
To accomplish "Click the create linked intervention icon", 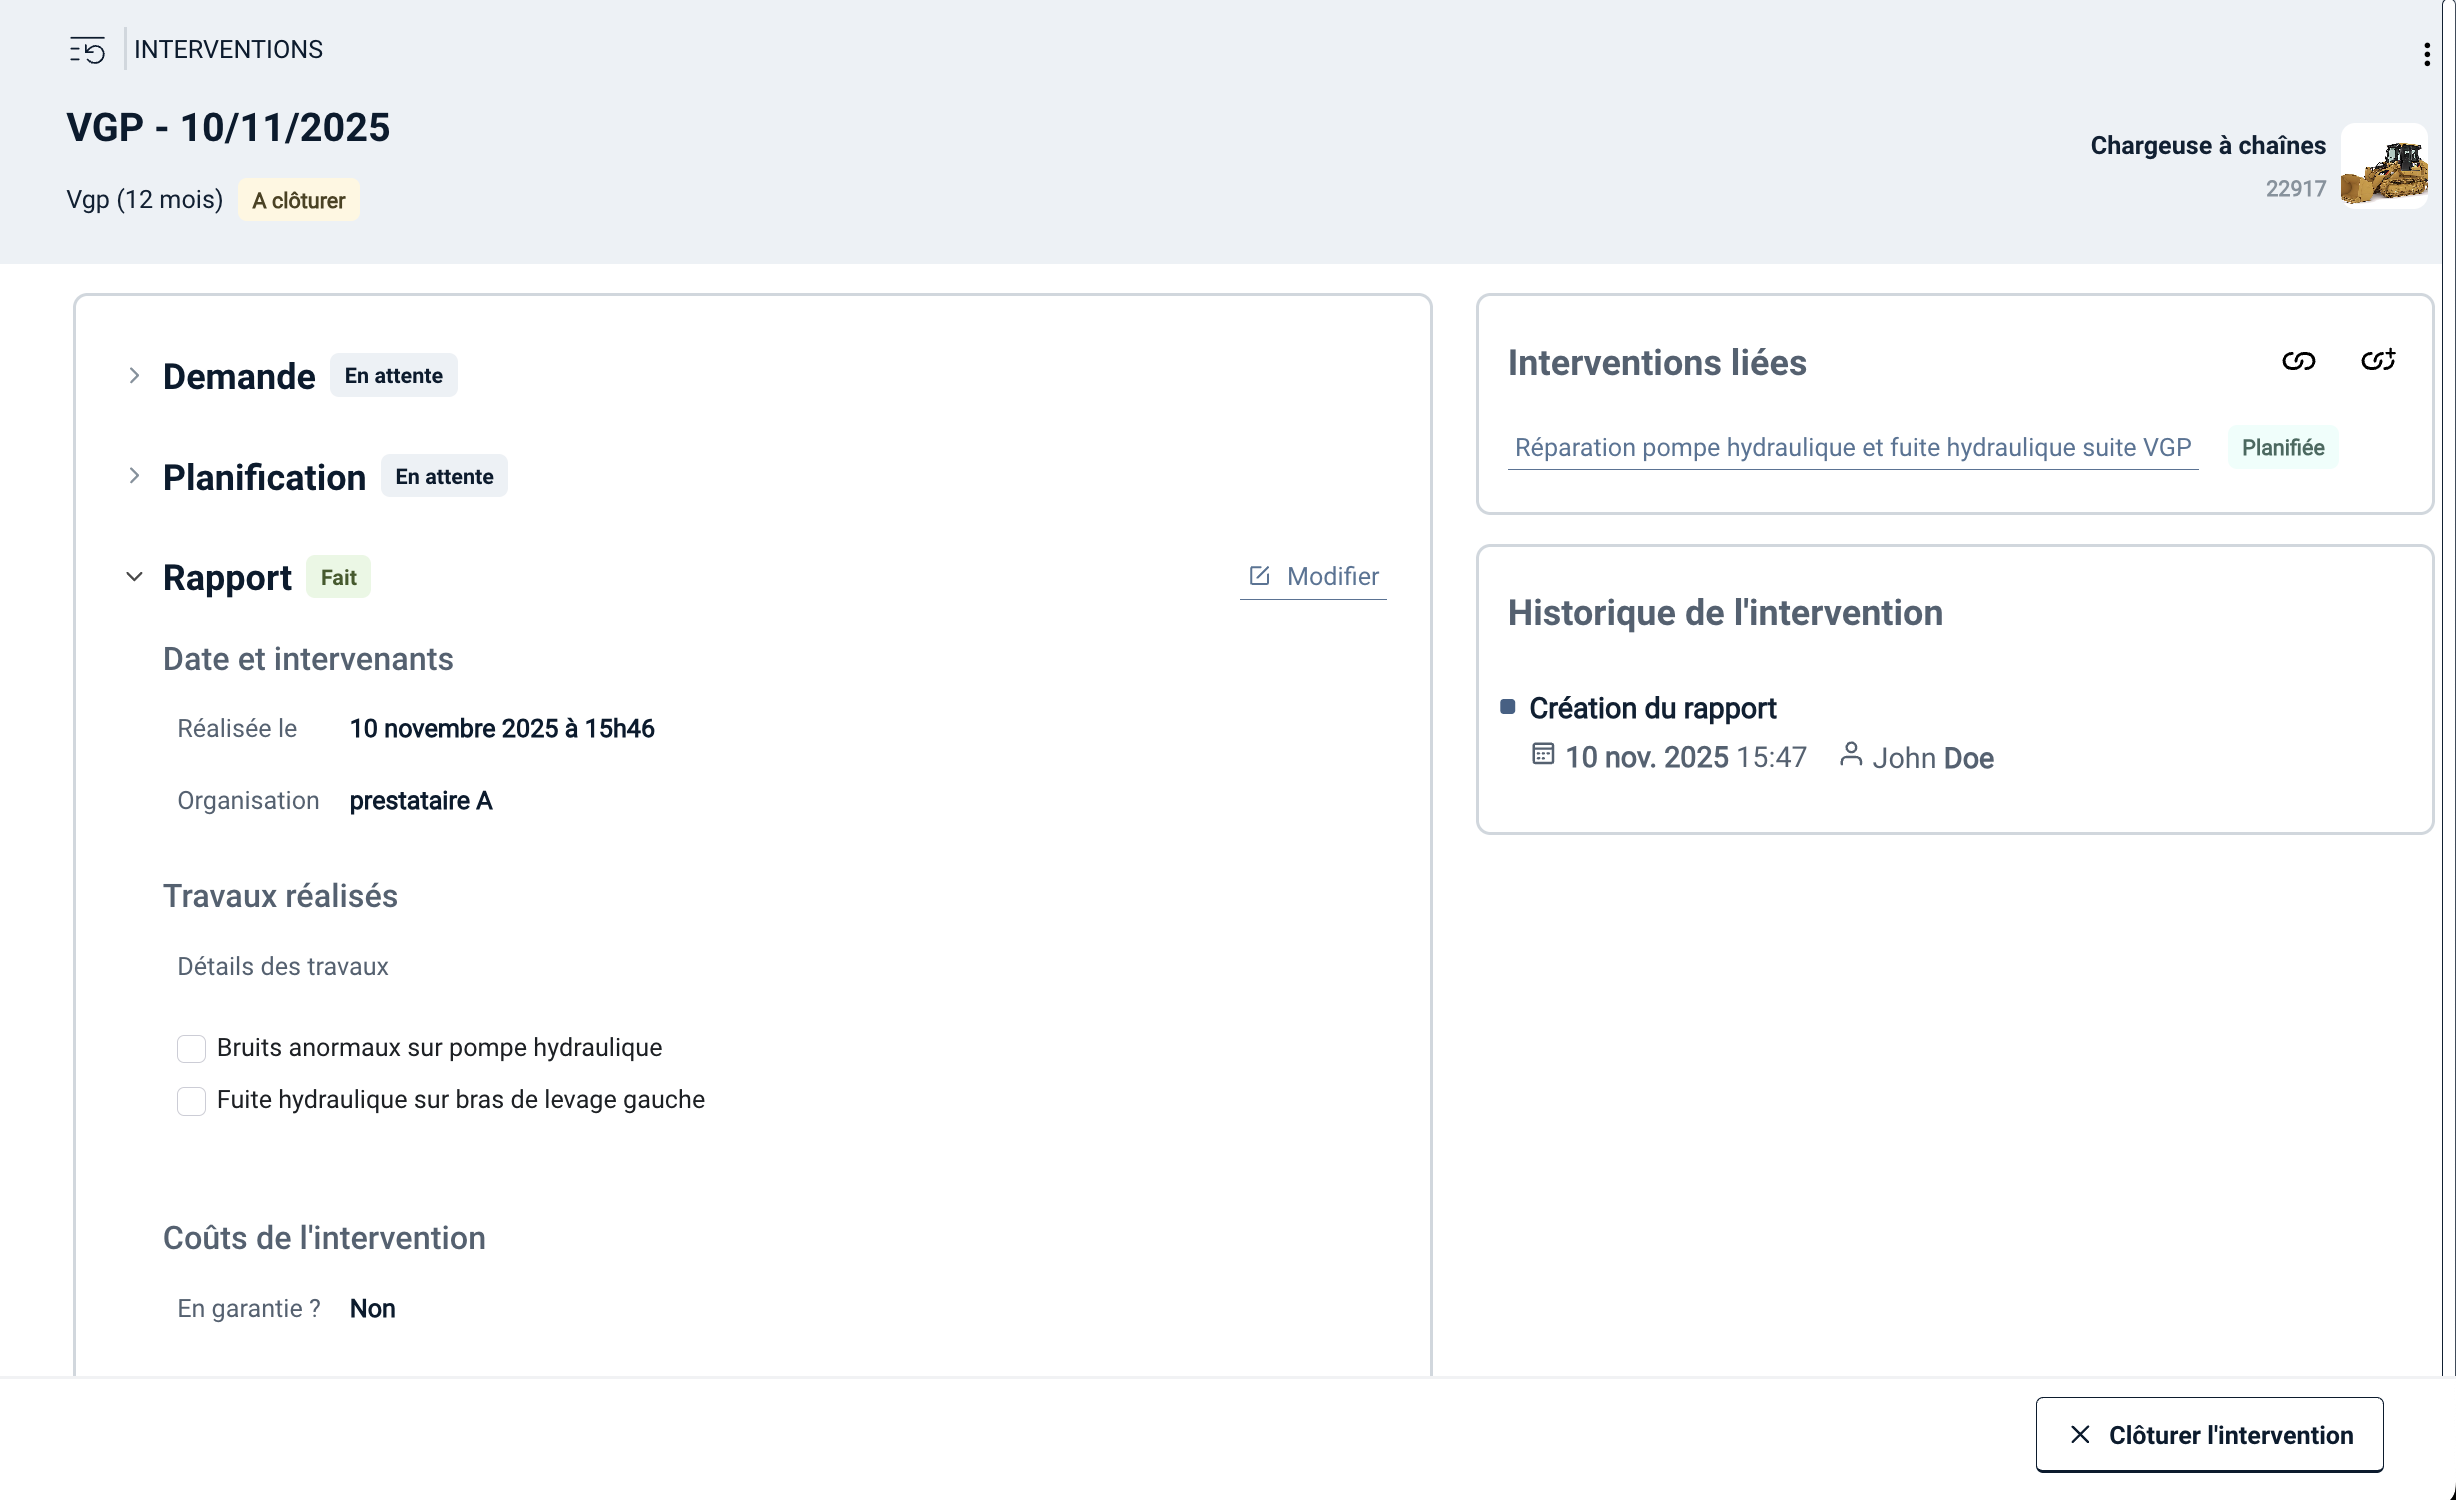I will point(2378,360).
